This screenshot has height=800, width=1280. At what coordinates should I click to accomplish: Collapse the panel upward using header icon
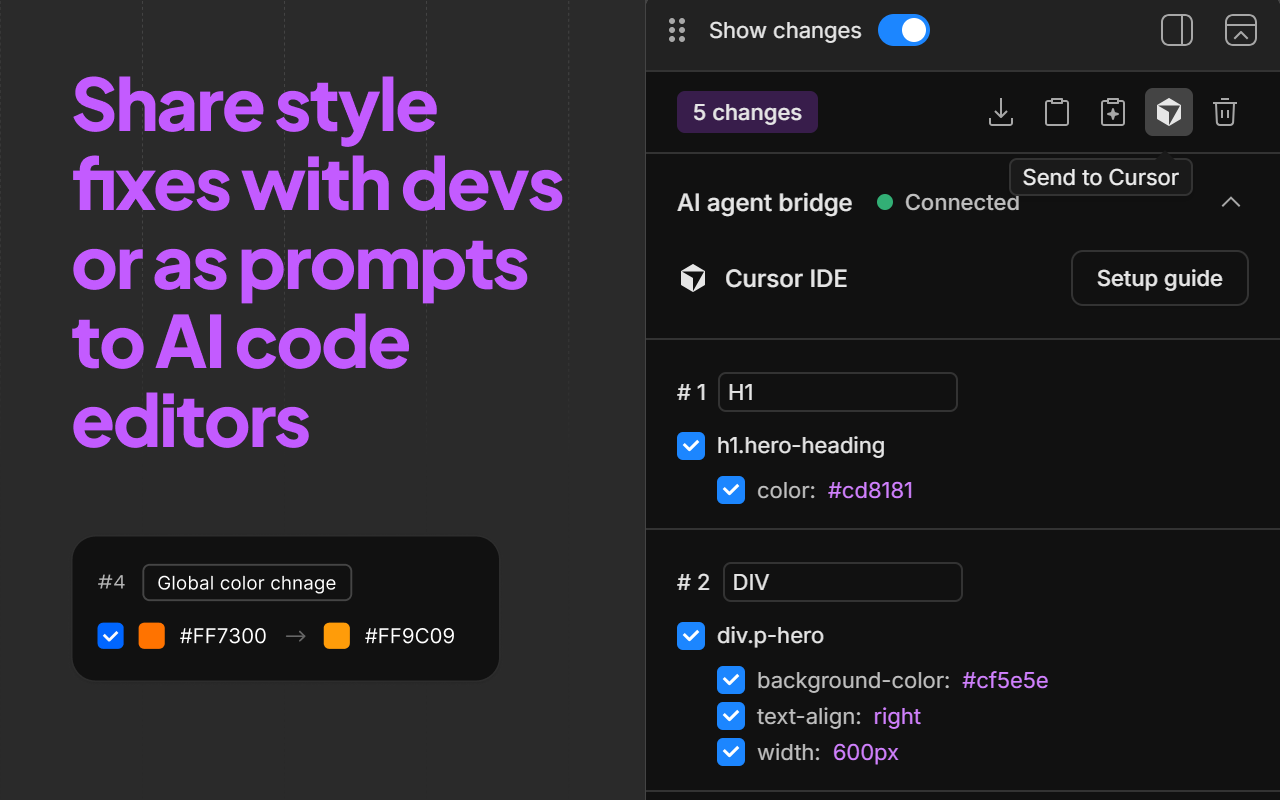1241,30
